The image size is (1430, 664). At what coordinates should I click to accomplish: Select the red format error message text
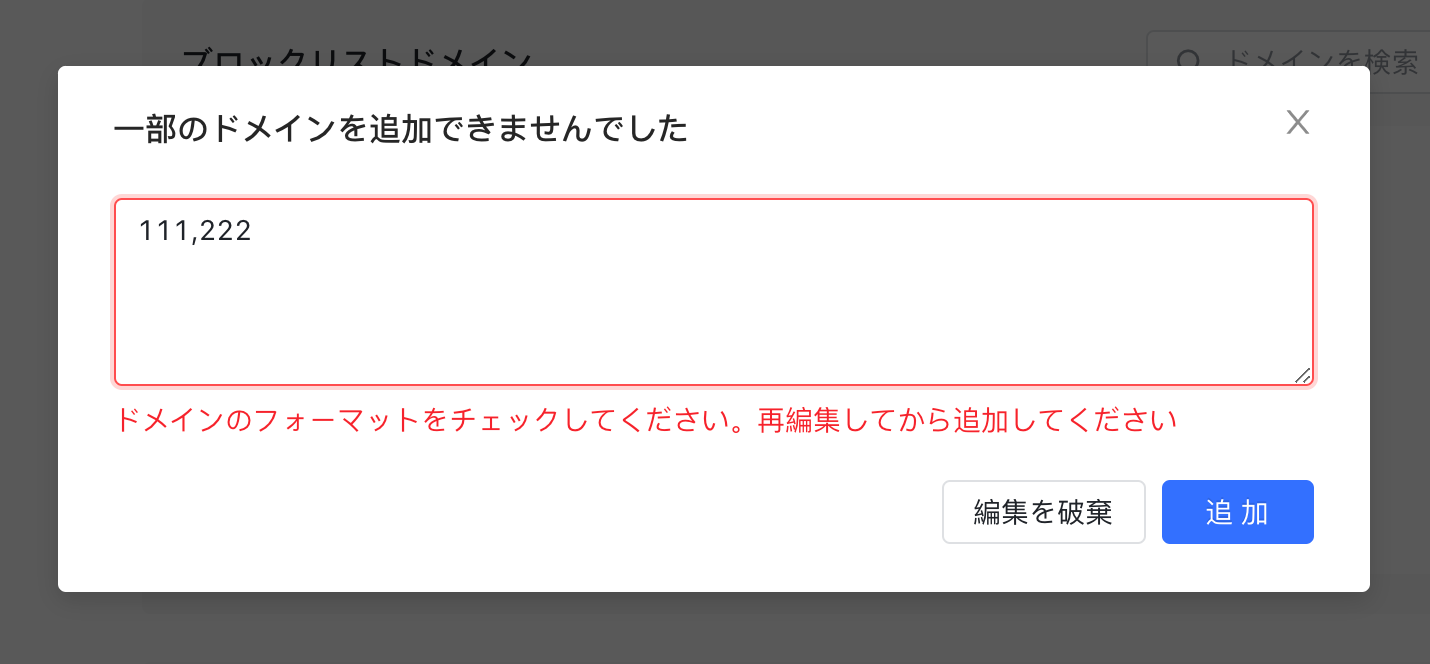[x=646, y=420]
